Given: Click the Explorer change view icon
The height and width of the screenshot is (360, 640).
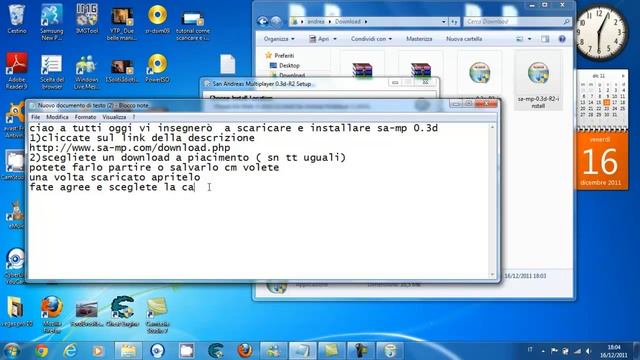Looking at the screenshot, I should 520,39.
